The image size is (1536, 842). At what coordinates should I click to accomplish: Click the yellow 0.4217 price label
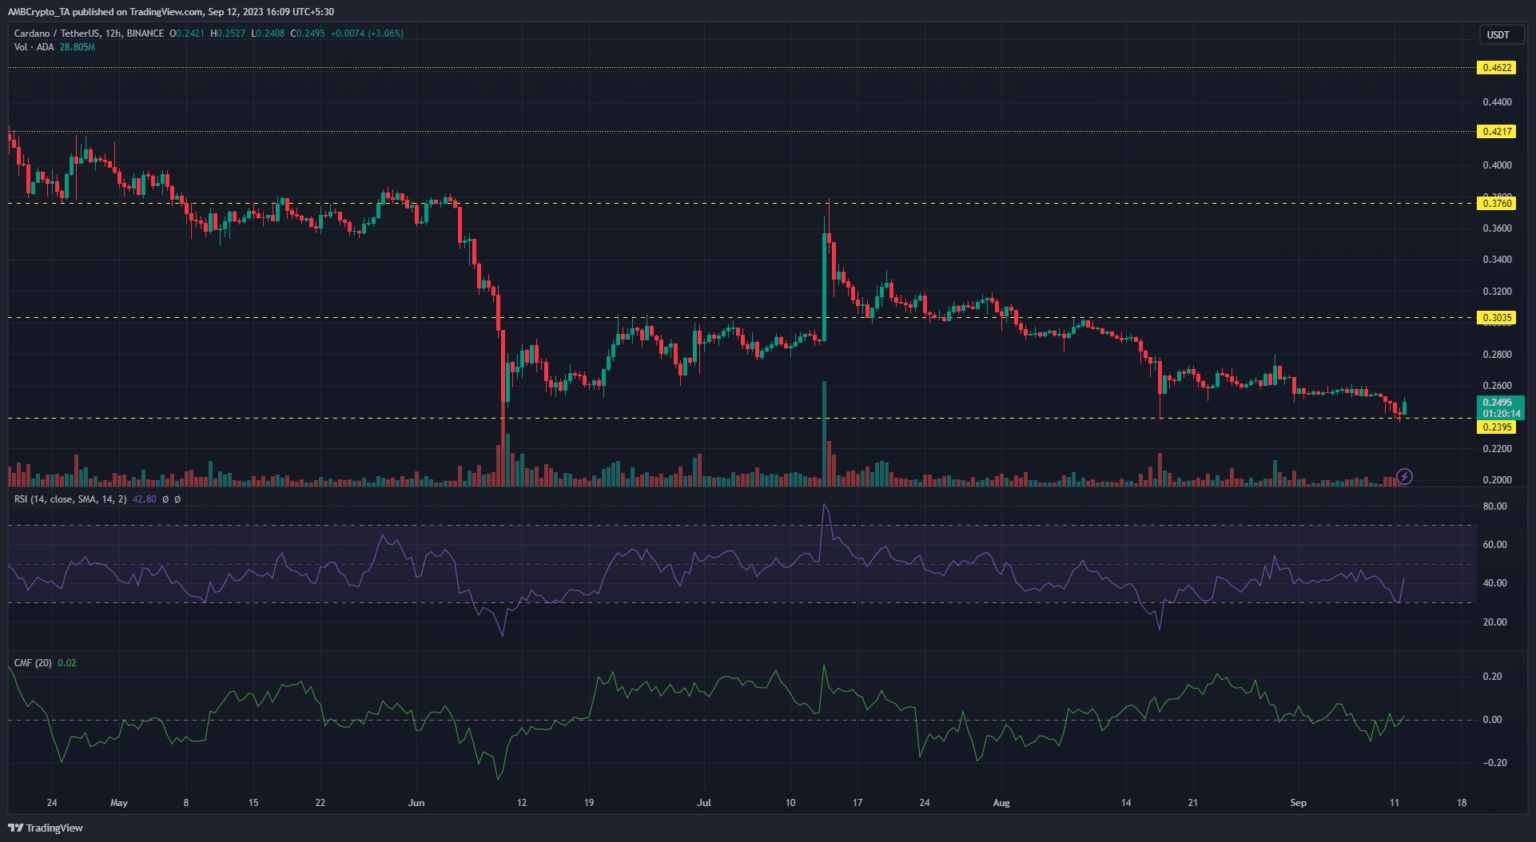[1496, 132]
